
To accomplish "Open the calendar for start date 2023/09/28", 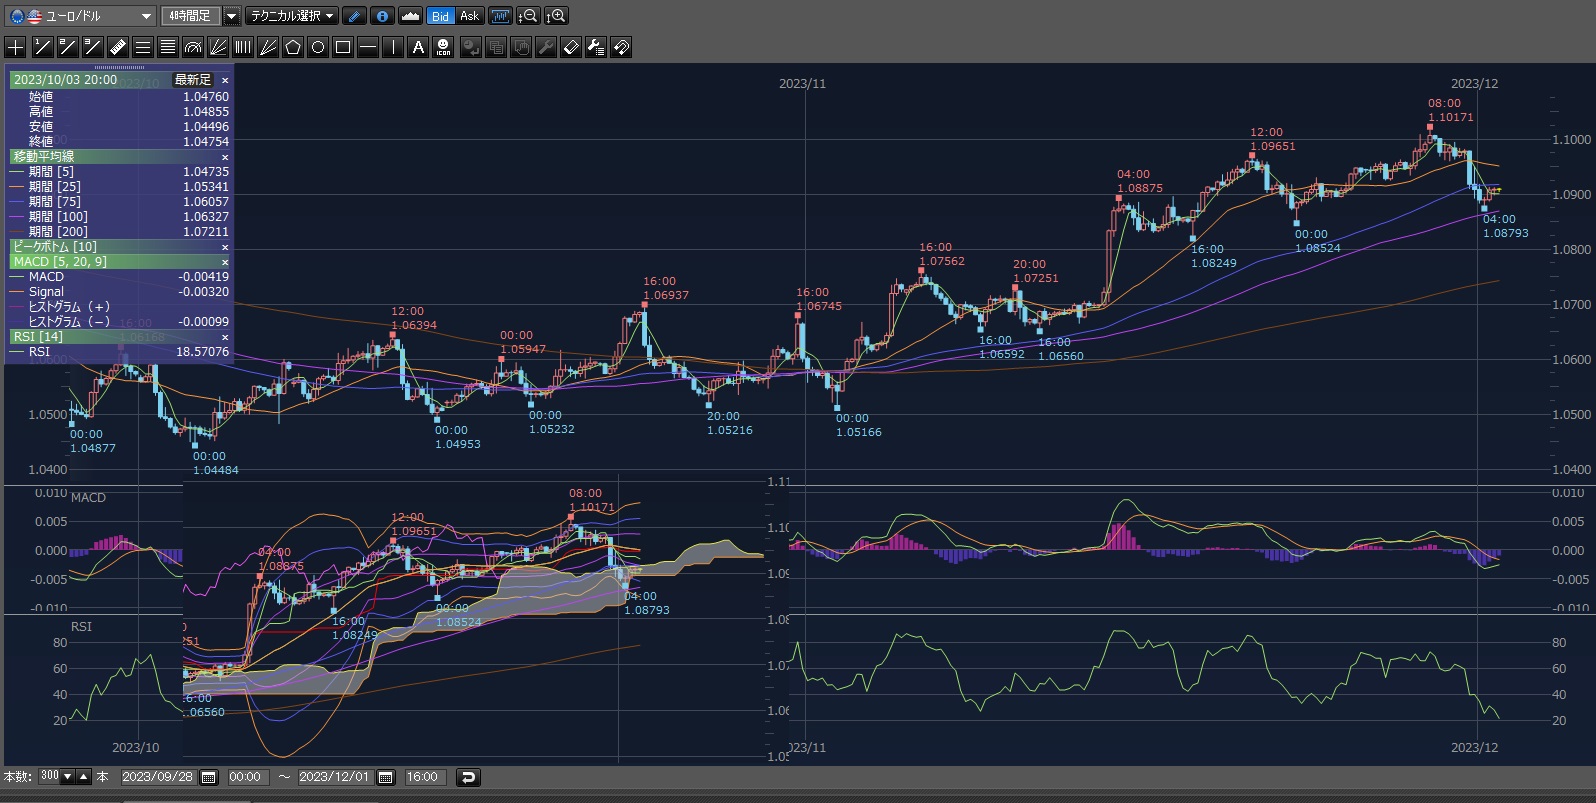I will pos(209,777).
